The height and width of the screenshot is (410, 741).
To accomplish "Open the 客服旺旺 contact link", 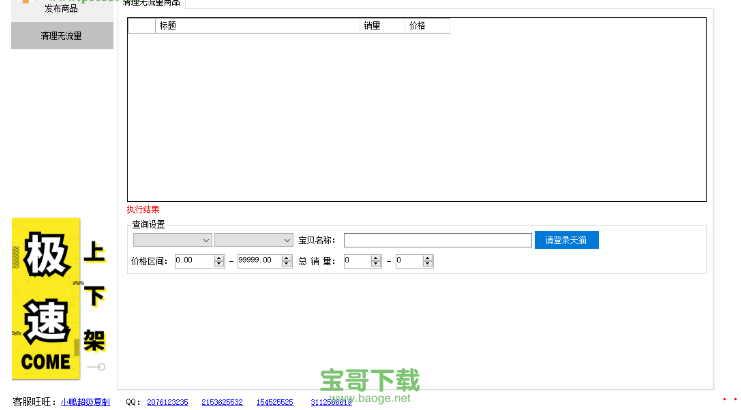I will [x=85, y=402].
